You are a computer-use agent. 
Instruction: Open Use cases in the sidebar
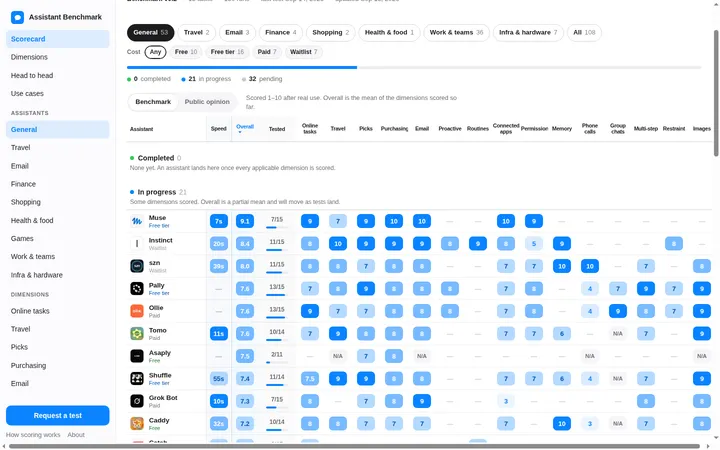pyautogui.click(x=58, y=93)
